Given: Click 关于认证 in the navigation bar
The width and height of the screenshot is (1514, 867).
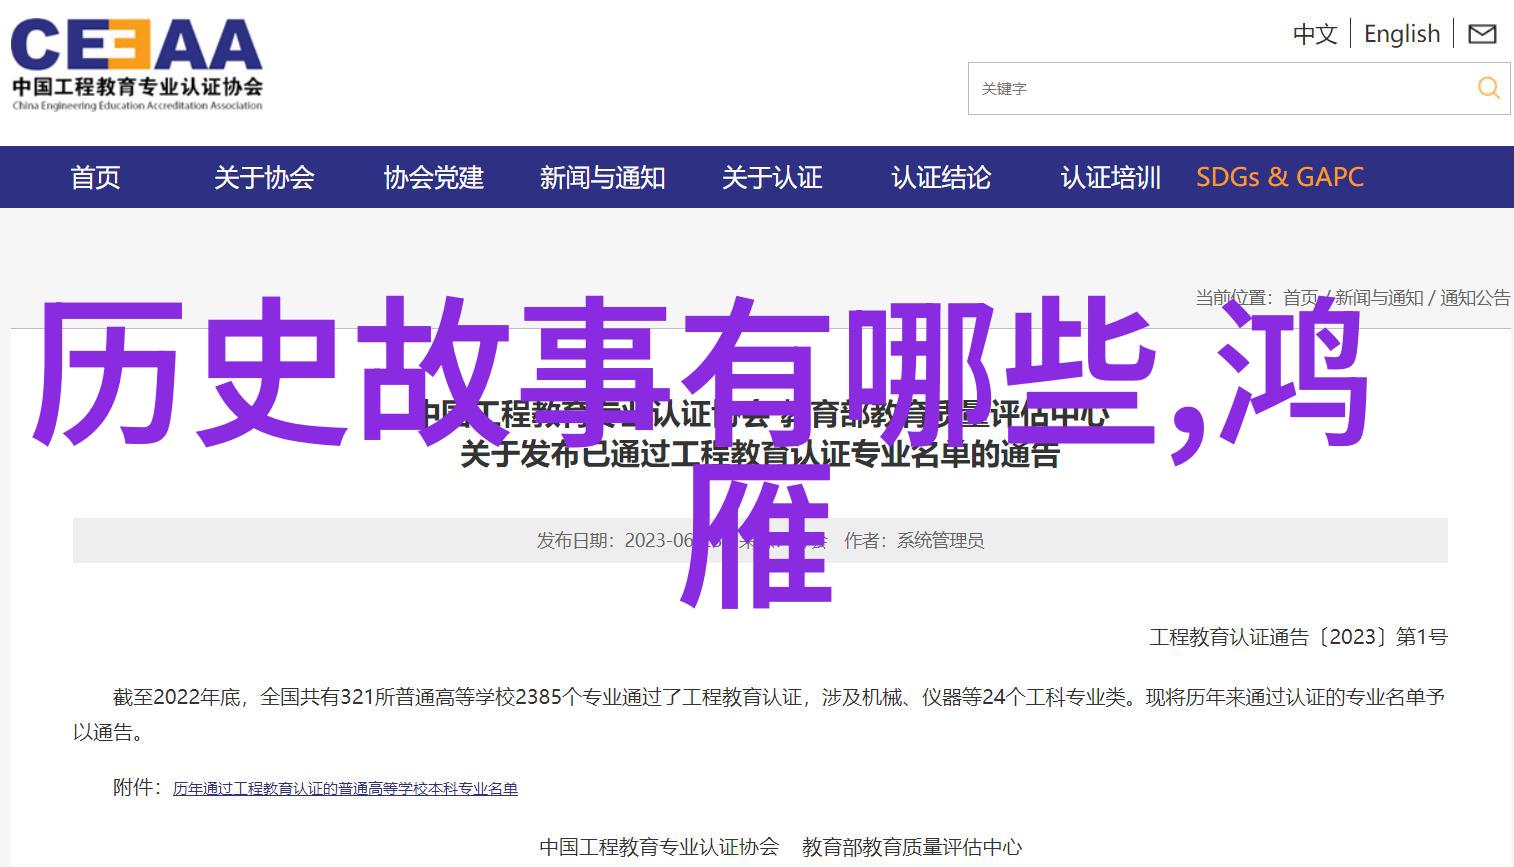Looking at the screenshot, I should coord(771,177).
